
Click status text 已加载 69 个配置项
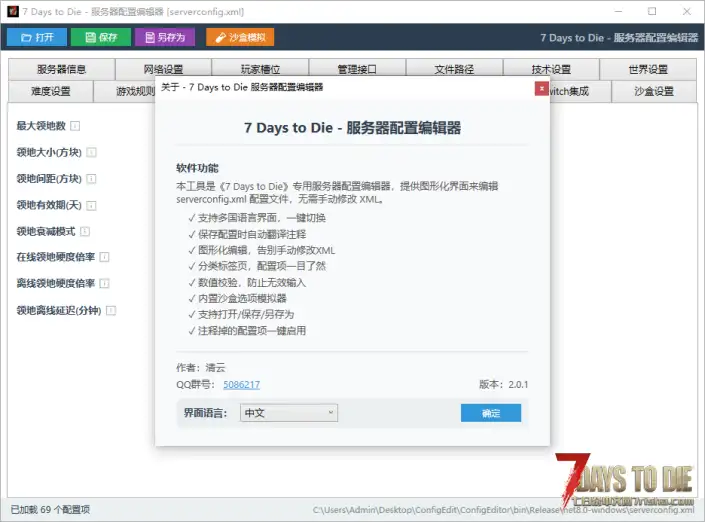pos(50,509)
